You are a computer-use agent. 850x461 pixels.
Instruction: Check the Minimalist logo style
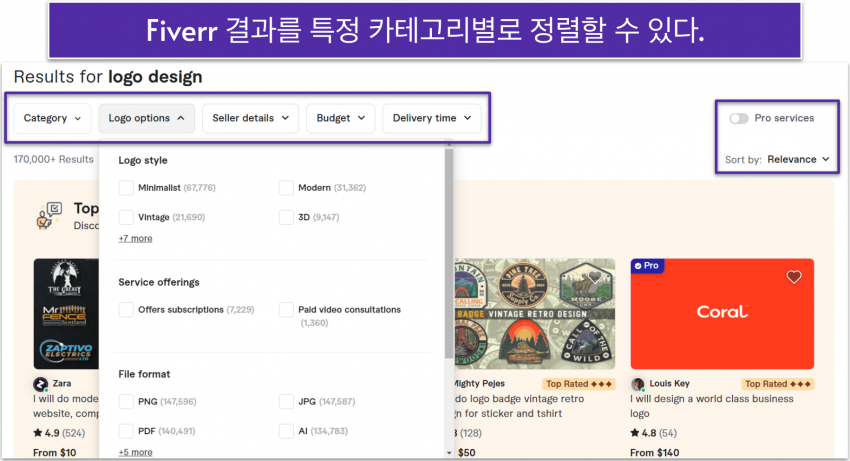tap(126, 188)
